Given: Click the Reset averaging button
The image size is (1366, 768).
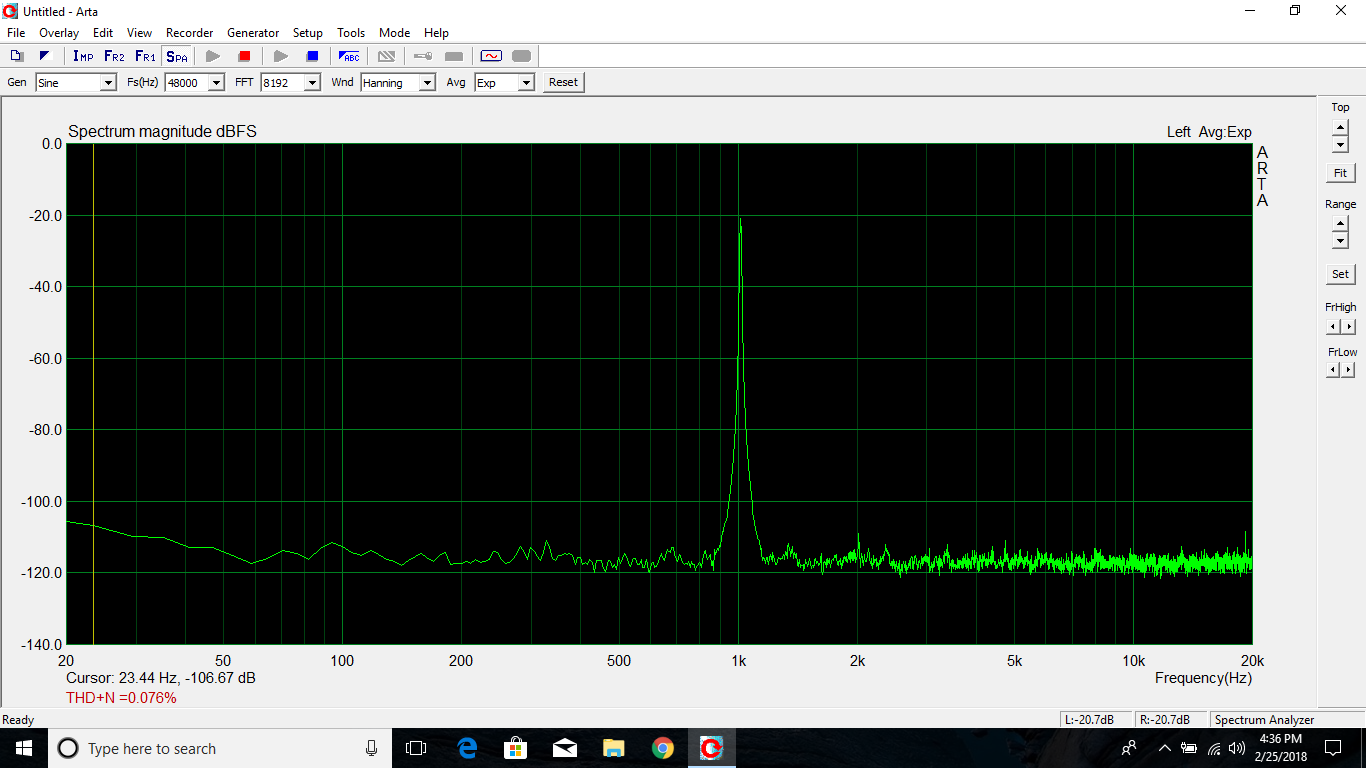Looking at the screenshot, I should [x=563, y=82].
